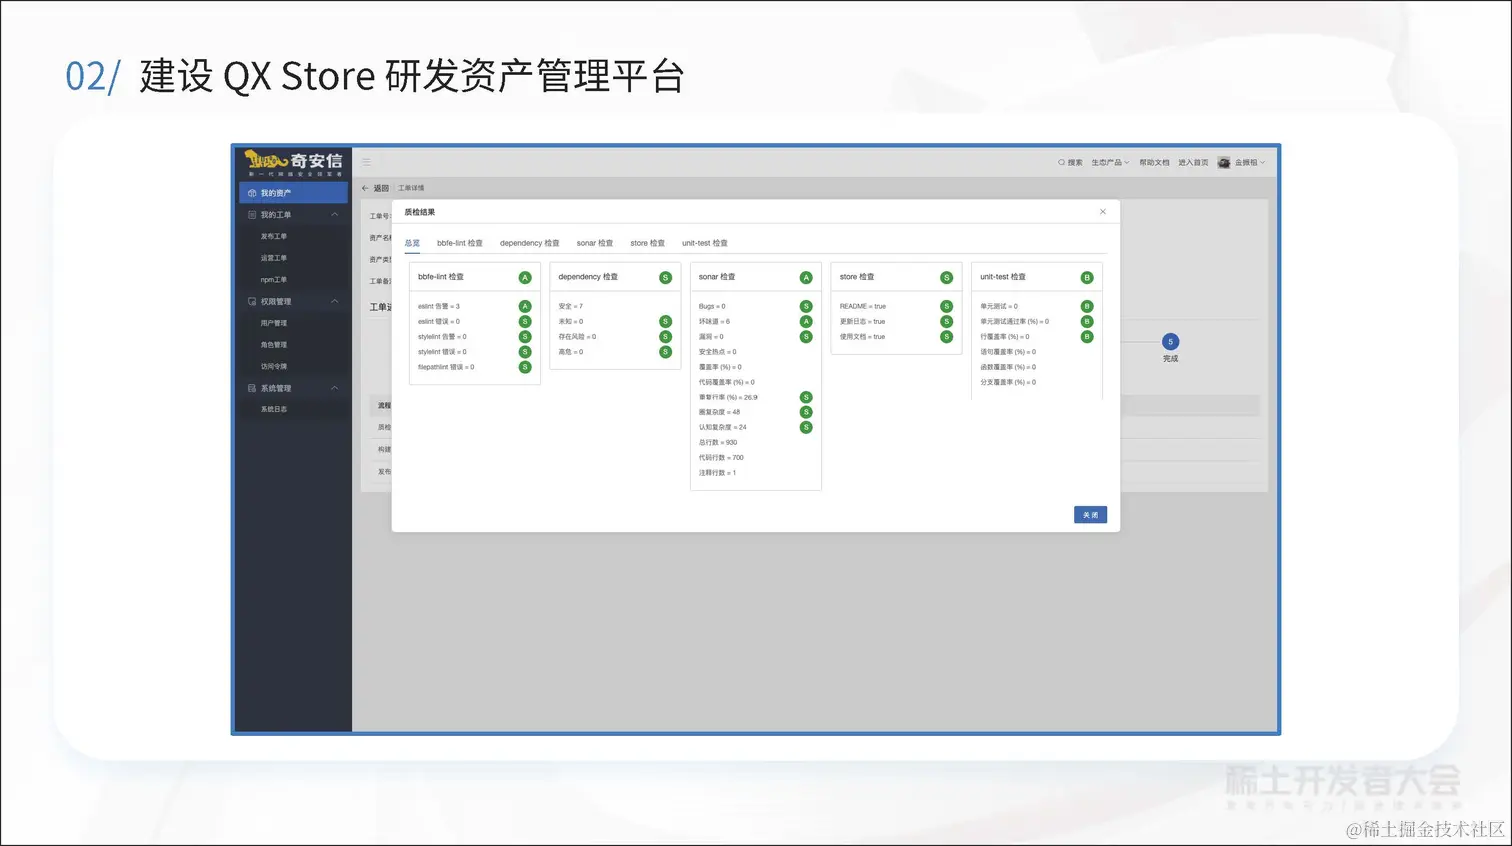
Task: Click the S badge on the 未知 = 0 row
Action: (x=665, y=322)
